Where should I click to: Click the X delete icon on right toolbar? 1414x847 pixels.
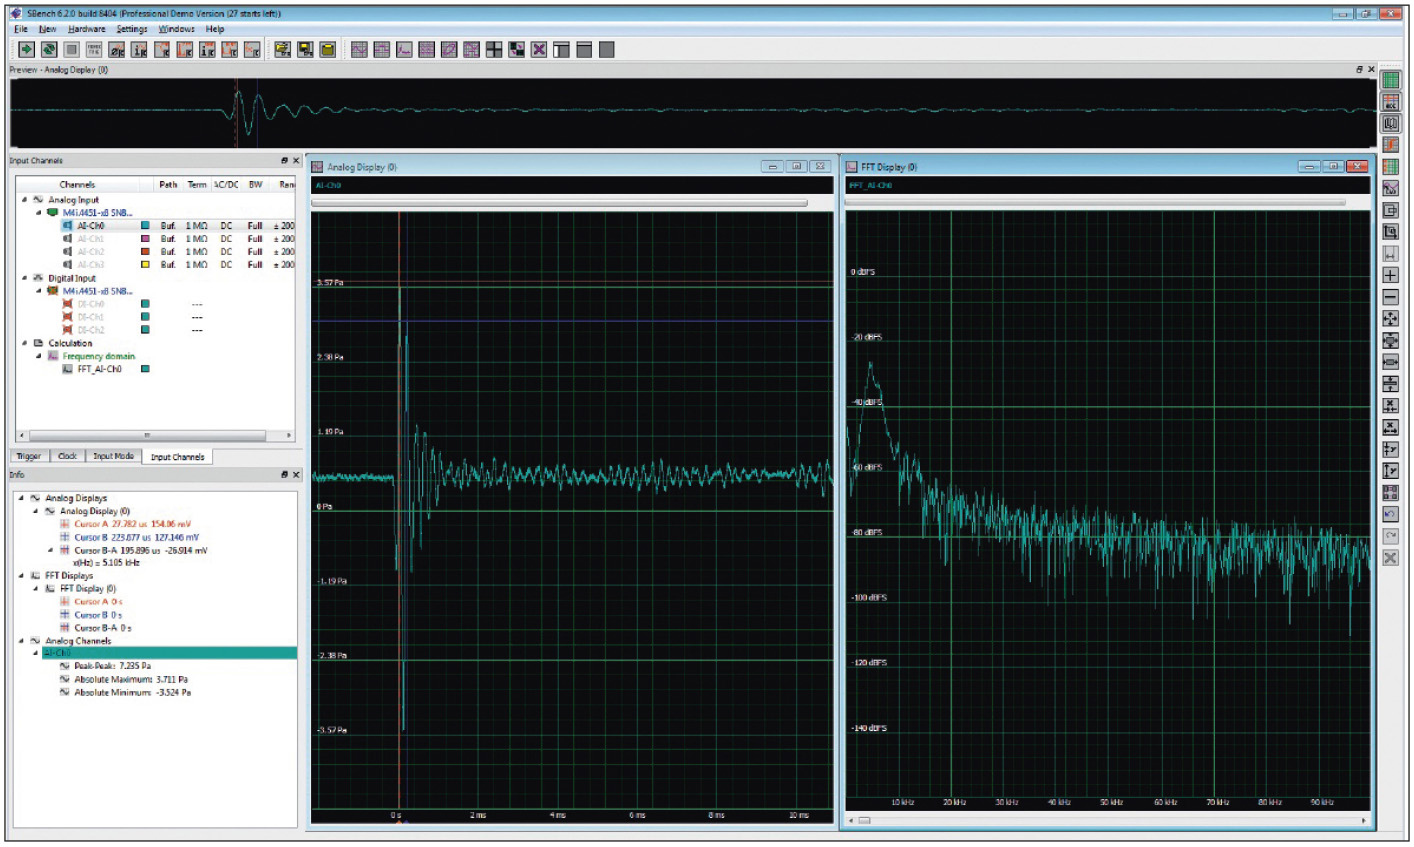click(x=1390, y=558)
